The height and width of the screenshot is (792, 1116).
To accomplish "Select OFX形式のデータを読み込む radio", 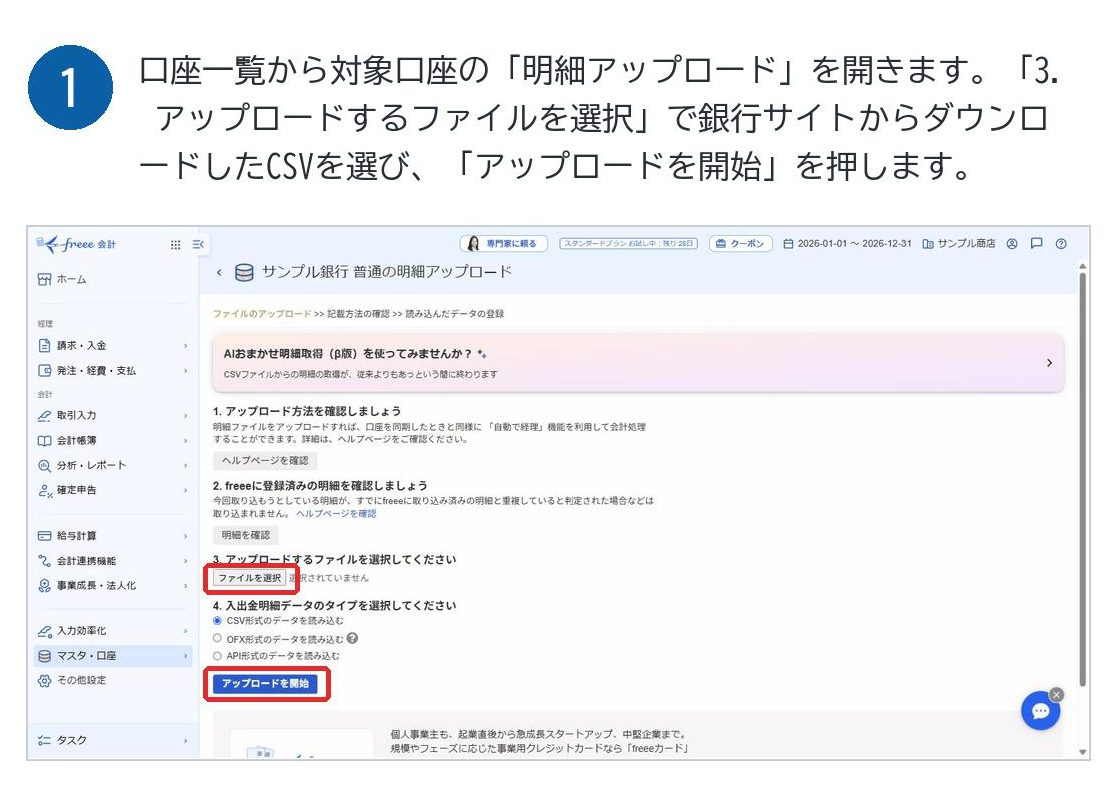I will coord(218,639).
